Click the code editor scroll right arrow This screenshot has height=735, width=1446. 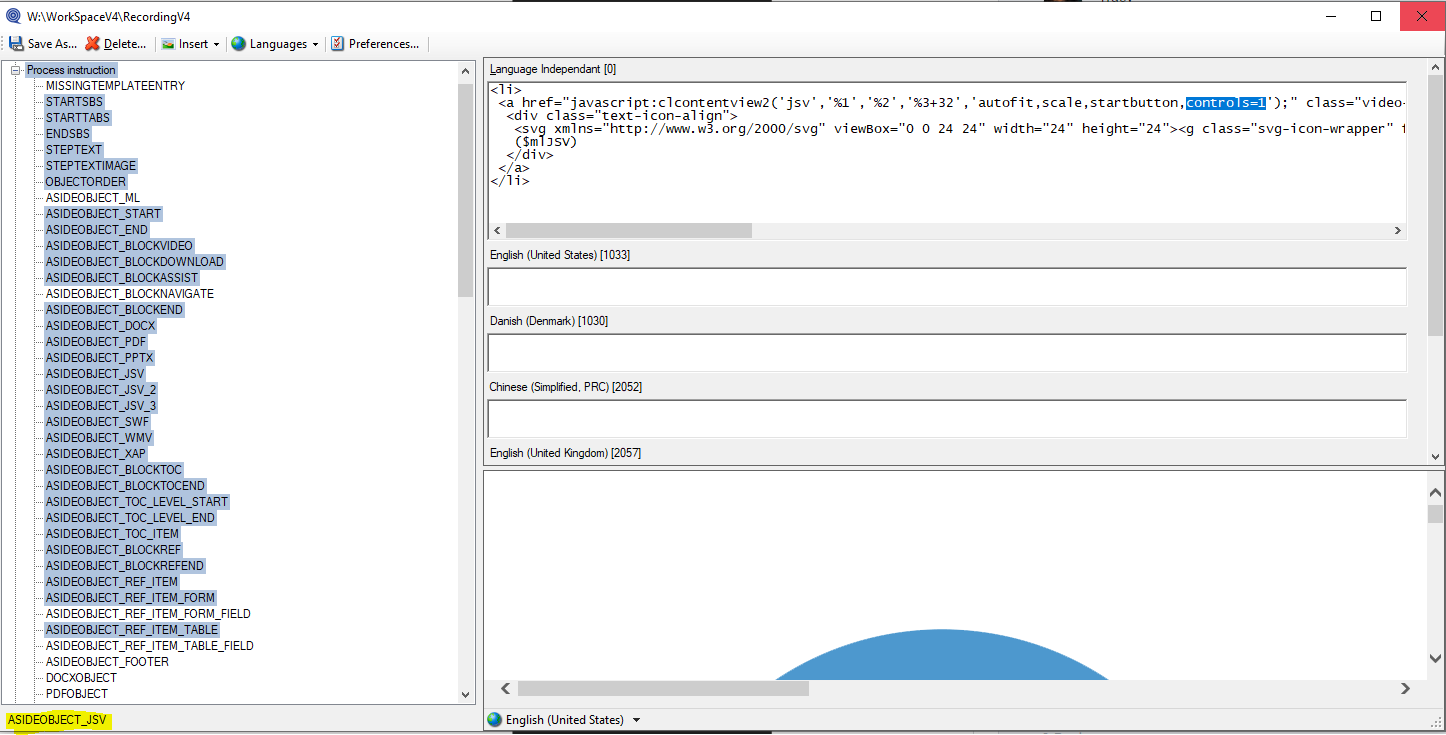[1398, 230]
